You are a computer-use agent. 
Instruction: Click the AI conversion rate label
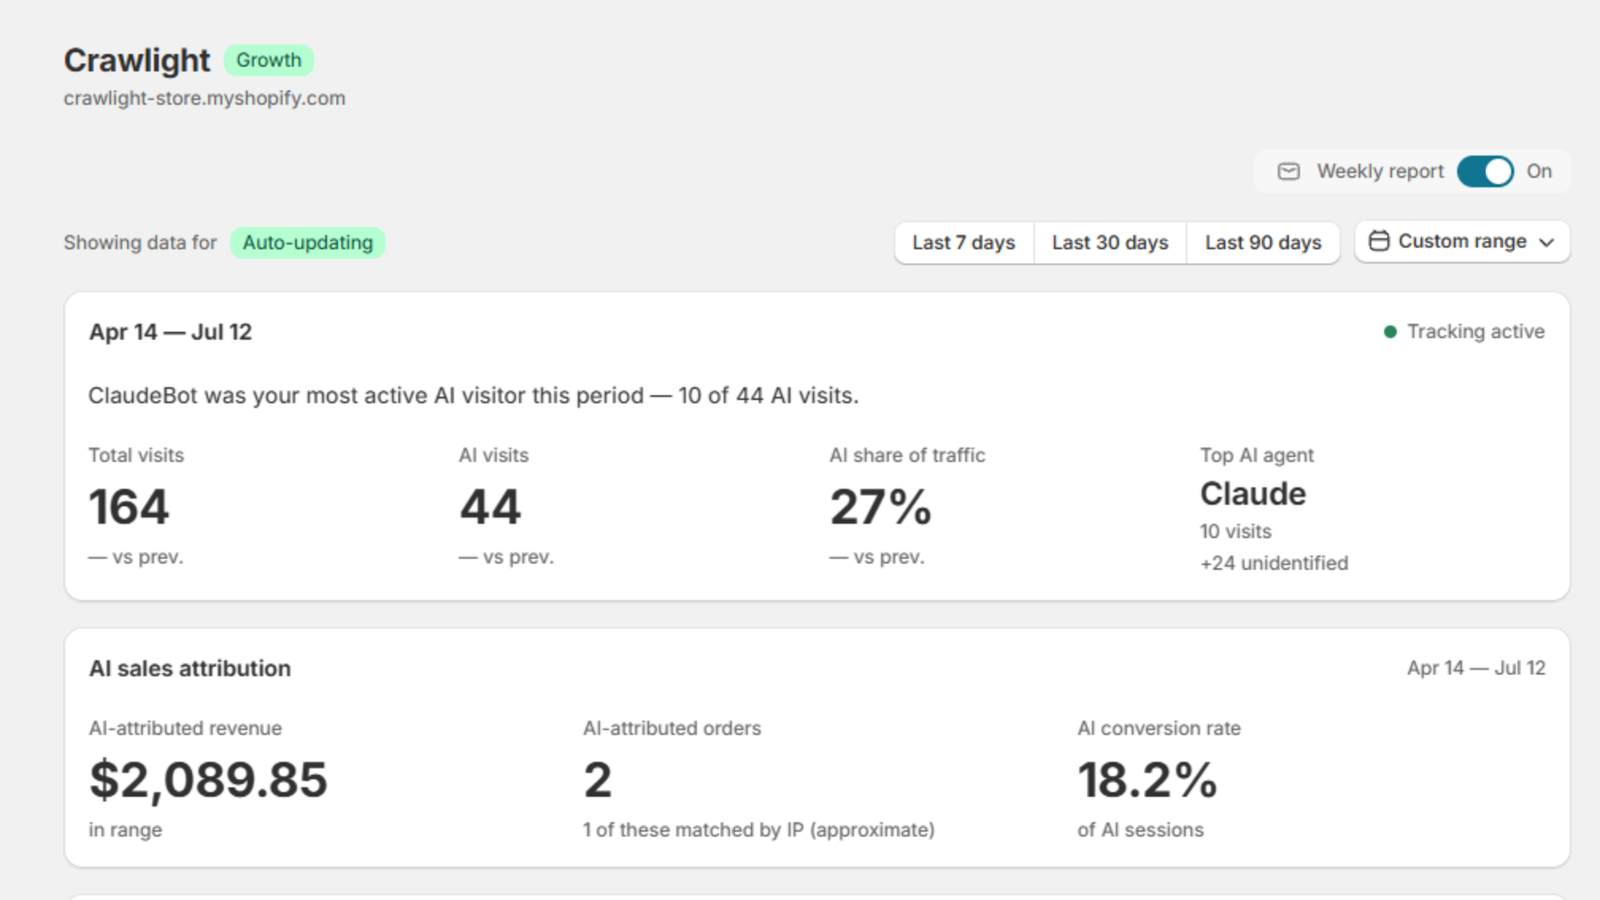pyautogui.click(x=1159, y=729)
